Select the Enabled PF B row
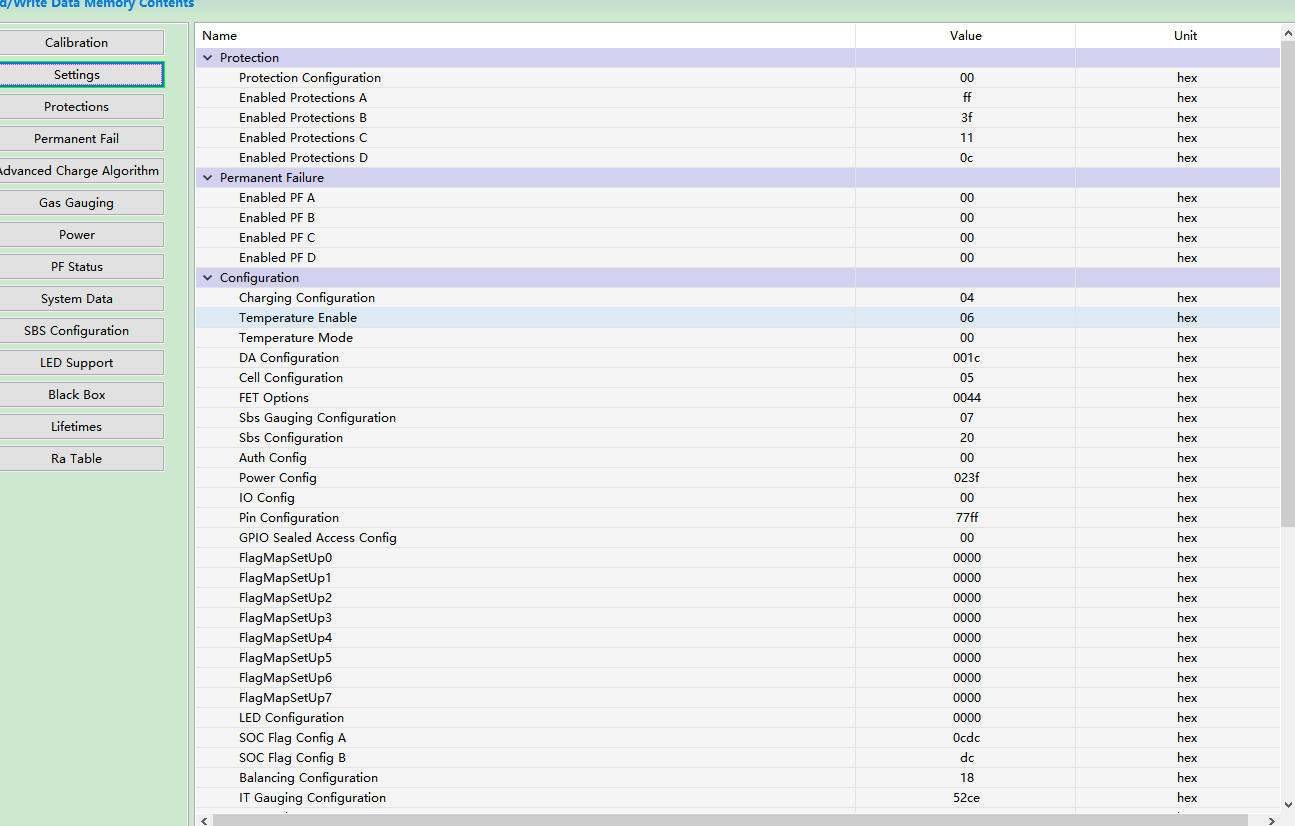 click(738, 218)
